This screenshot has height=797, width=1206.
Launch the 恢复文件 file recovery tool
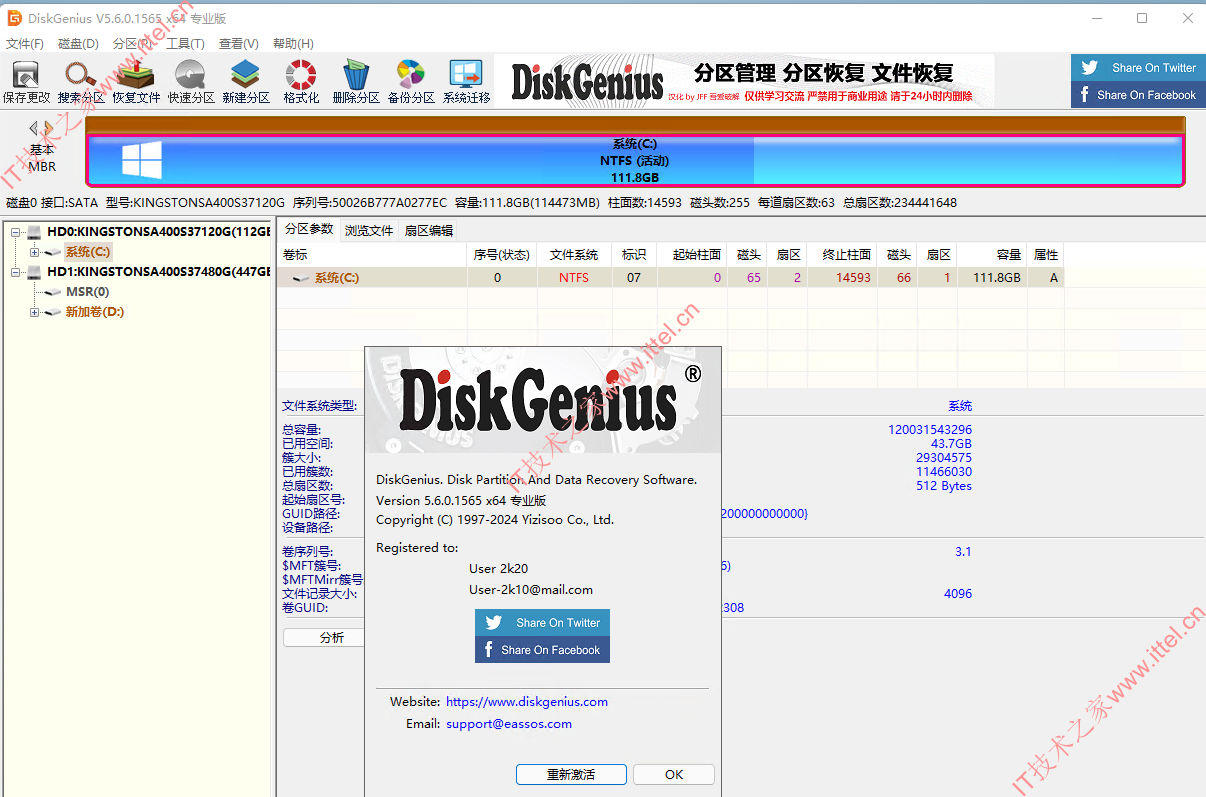pos(136,81)
